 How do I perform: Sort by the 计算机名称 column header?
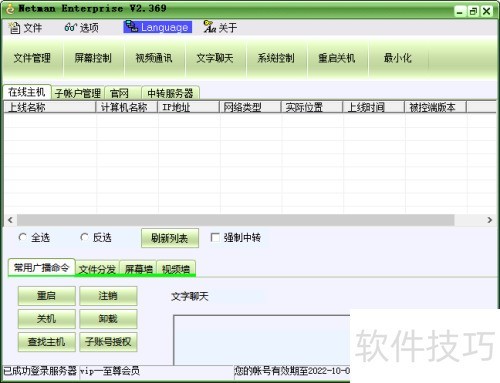(x=127, y=107)
